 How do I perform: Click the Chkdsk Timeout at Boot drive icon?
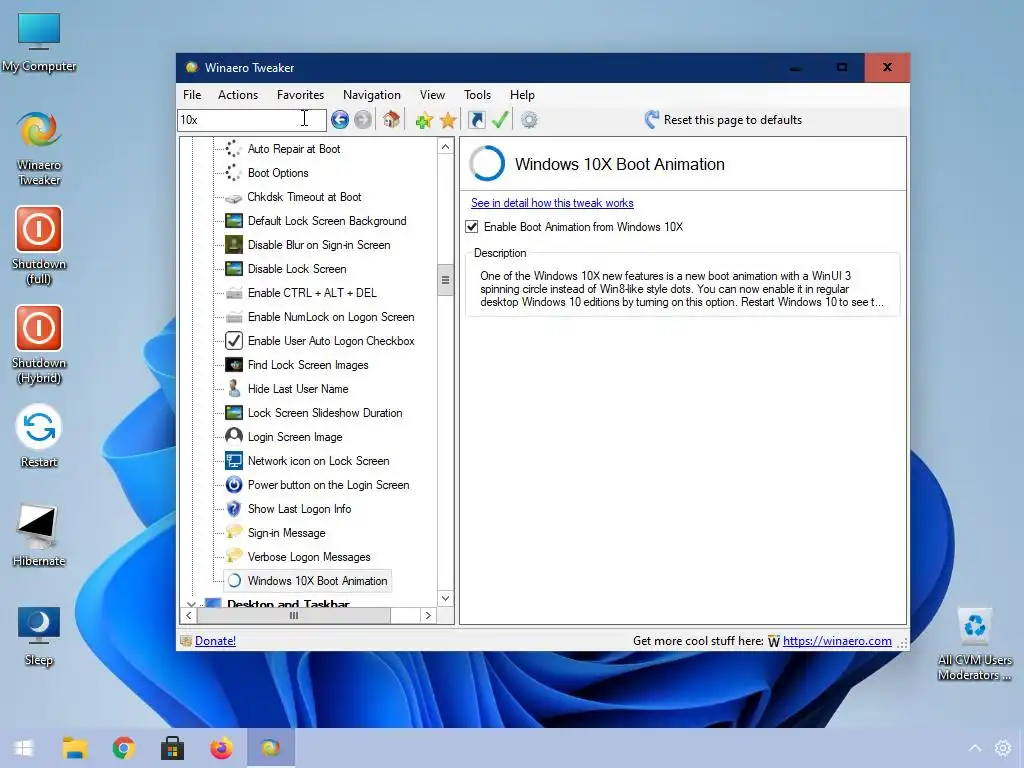(233, 197)
